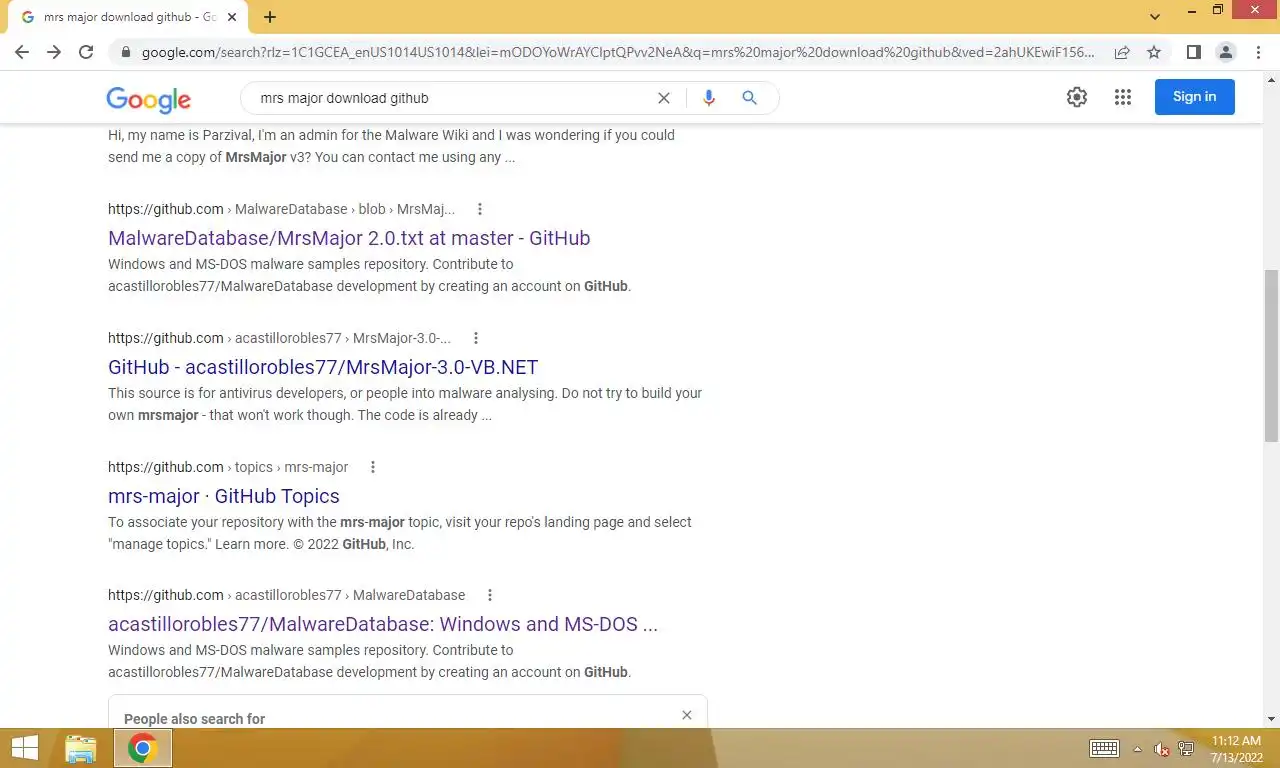Select Chrome in the taskbar
The width and height of the screenshot is (1280, 768).
pyautogui.click(x=143, y=748)
